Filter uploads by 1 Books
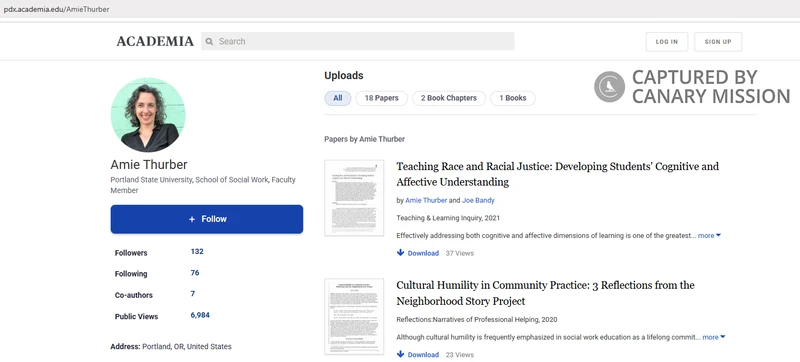The image size is (800, 362). (513, 98)
